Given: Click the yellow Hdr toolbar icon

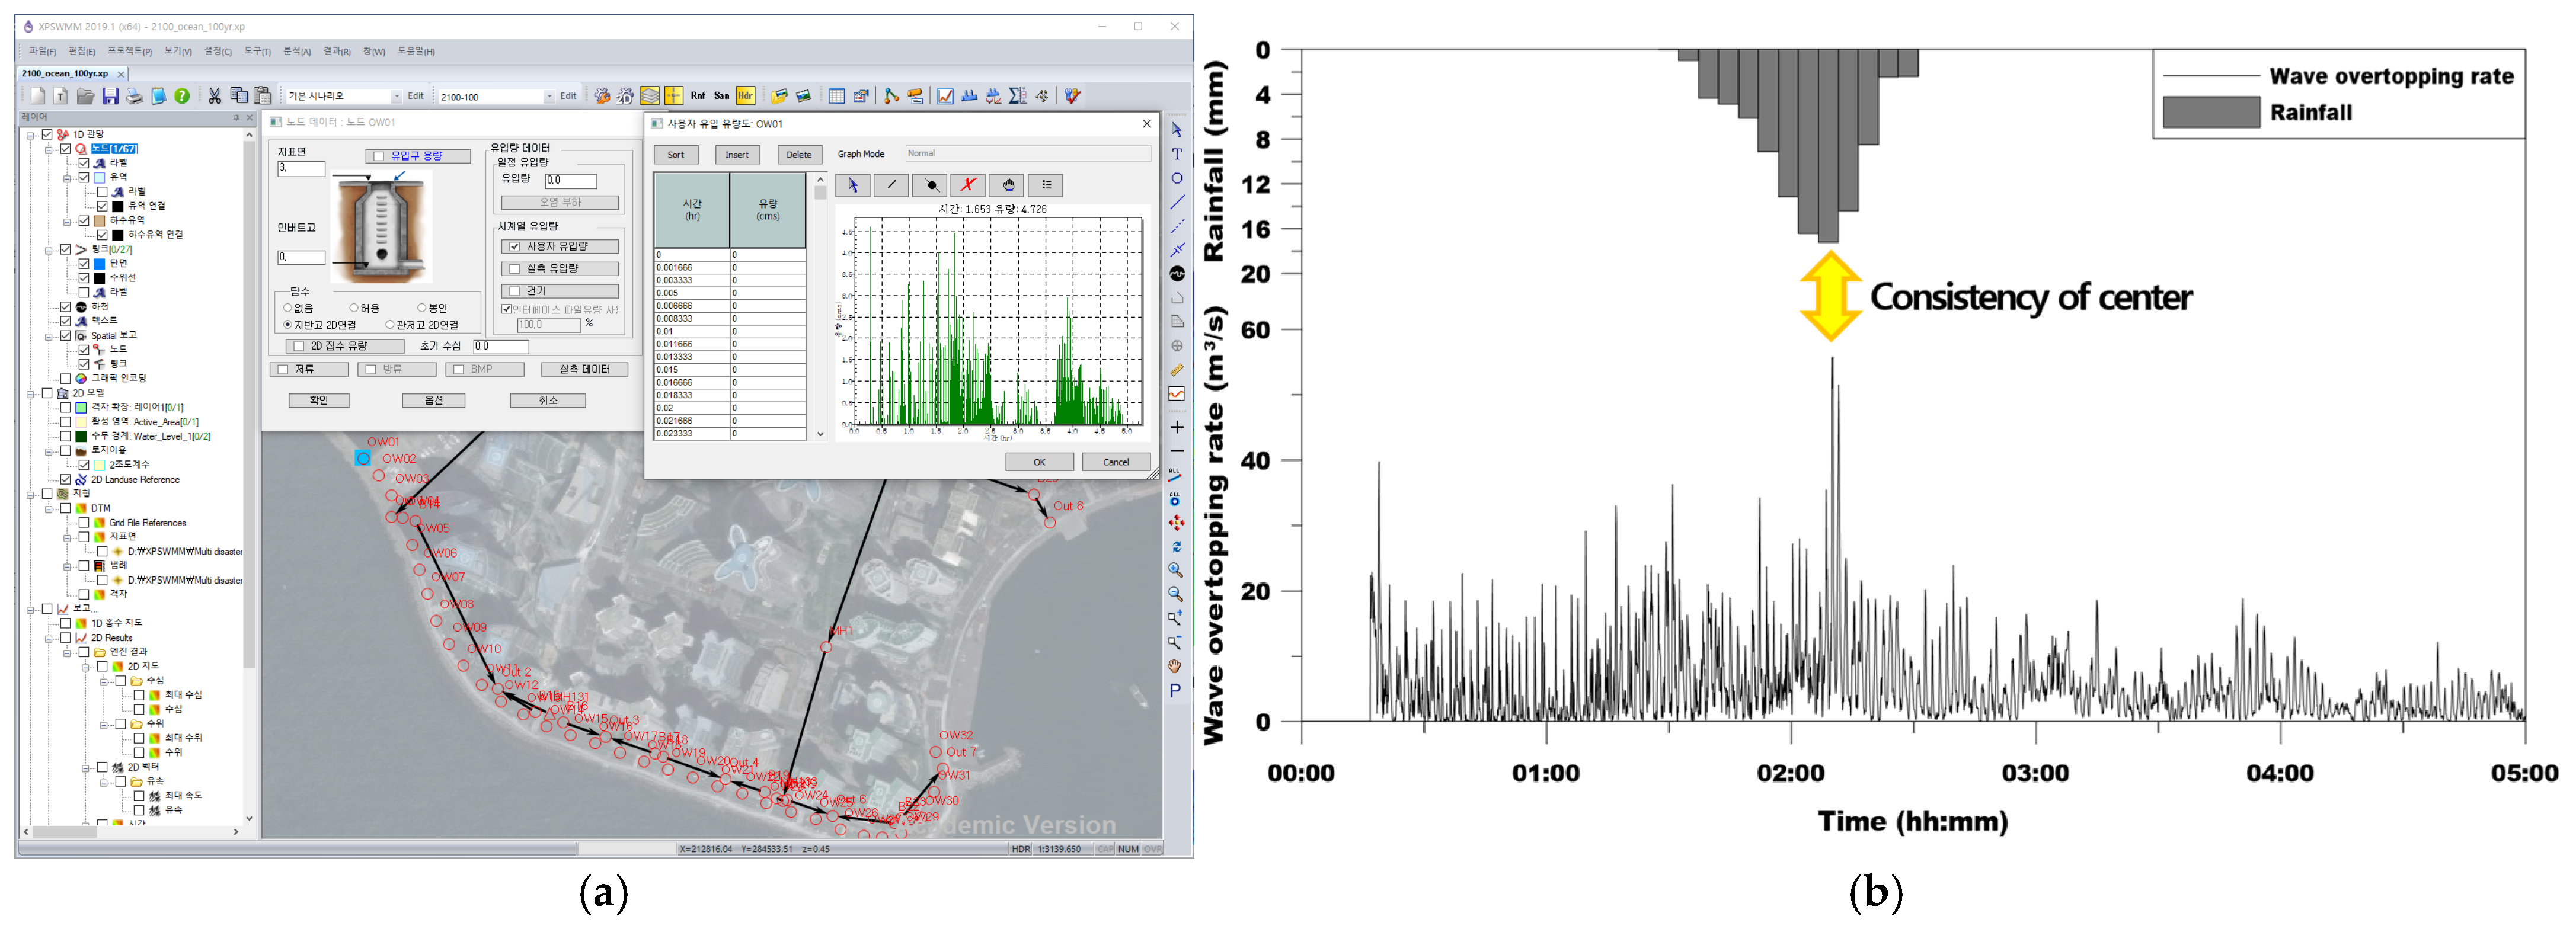Looking at the screenshot, I should 745,96.
